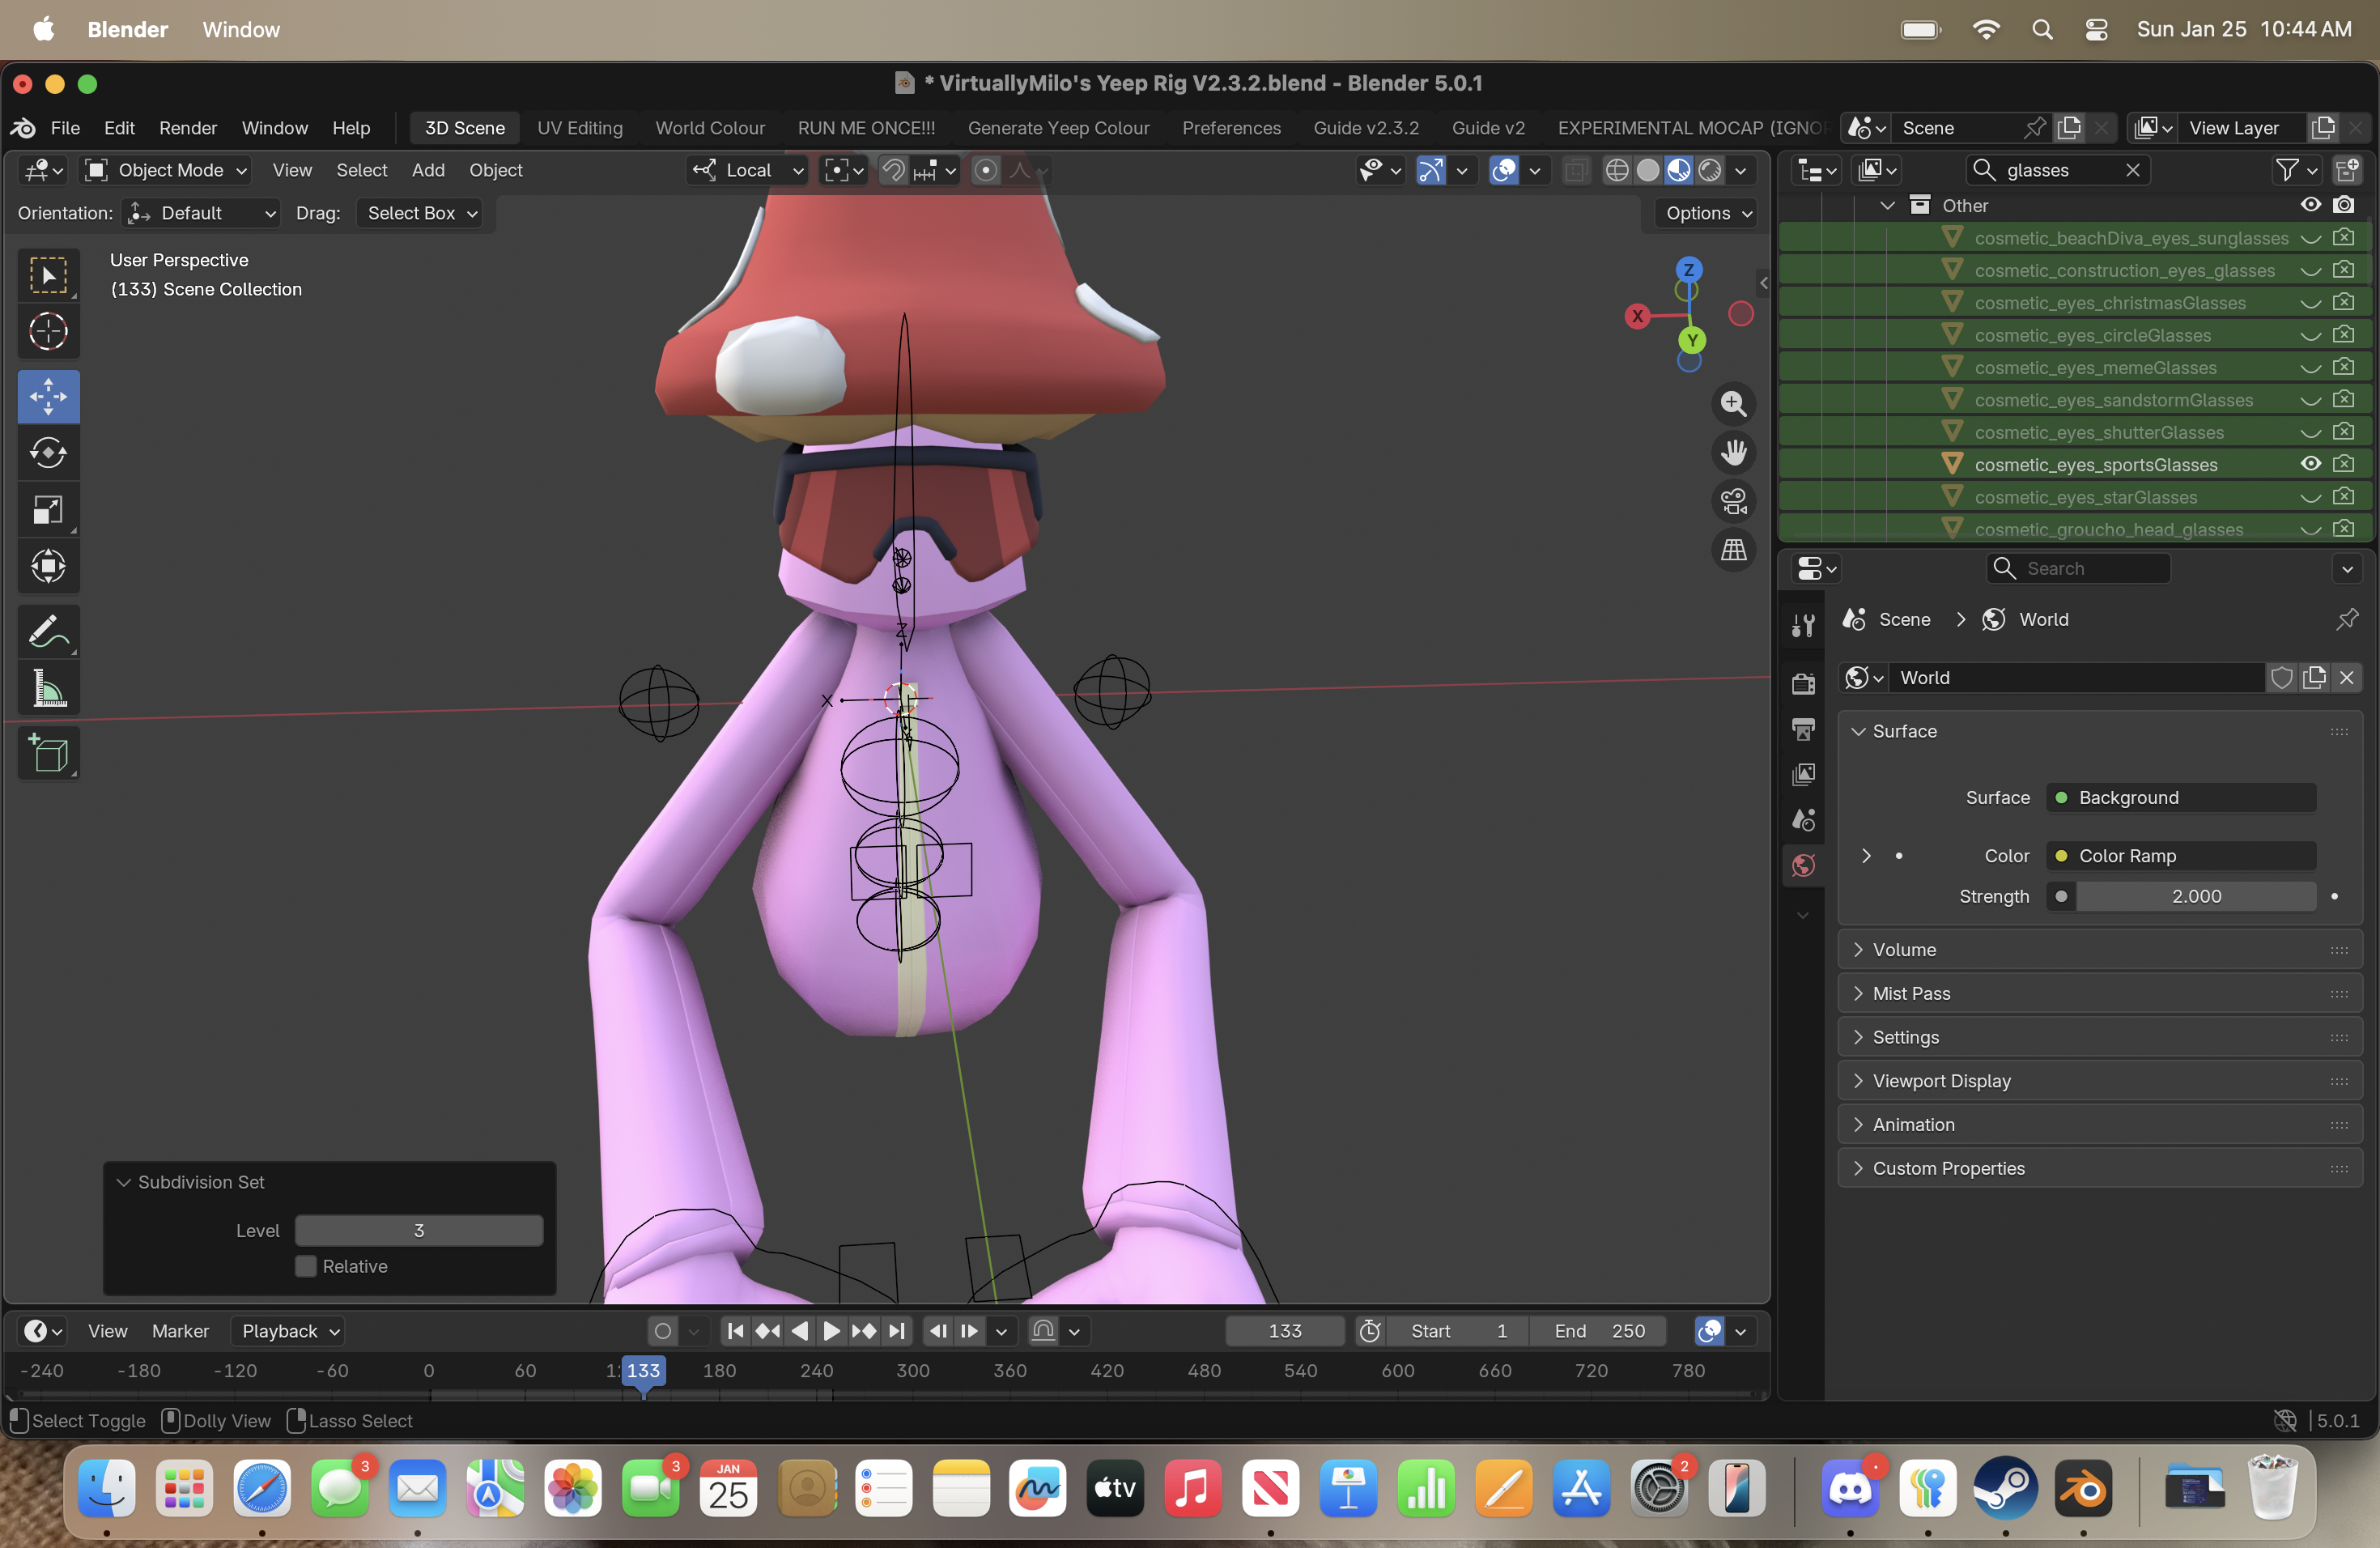Select the Add Cube tool
Screen dimensions: 2380x1548
[48, 753]
